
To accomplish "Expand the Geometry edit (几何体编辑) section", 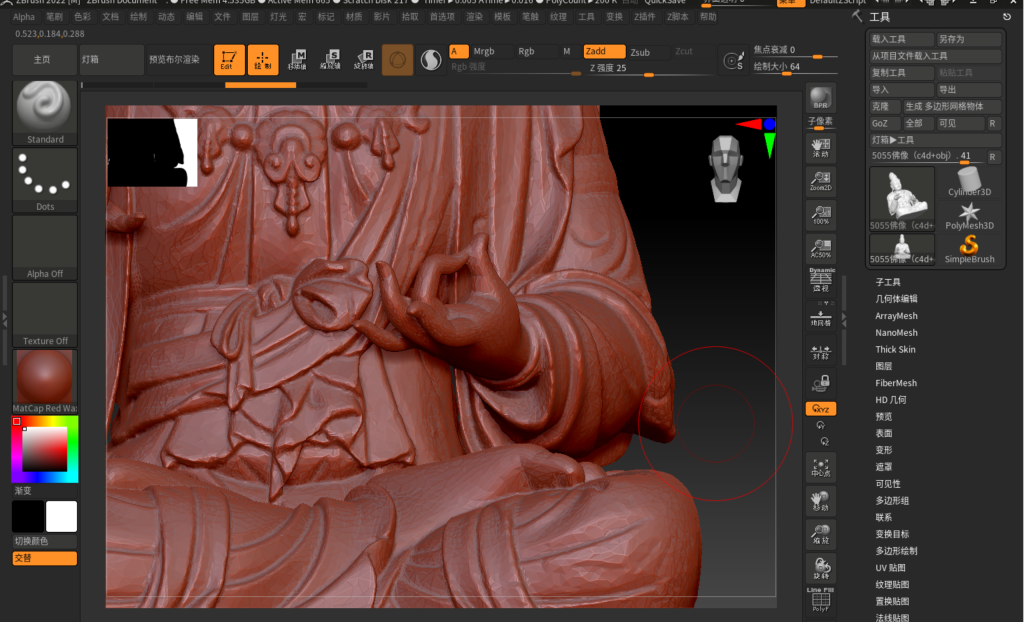I will click(896, 299).
